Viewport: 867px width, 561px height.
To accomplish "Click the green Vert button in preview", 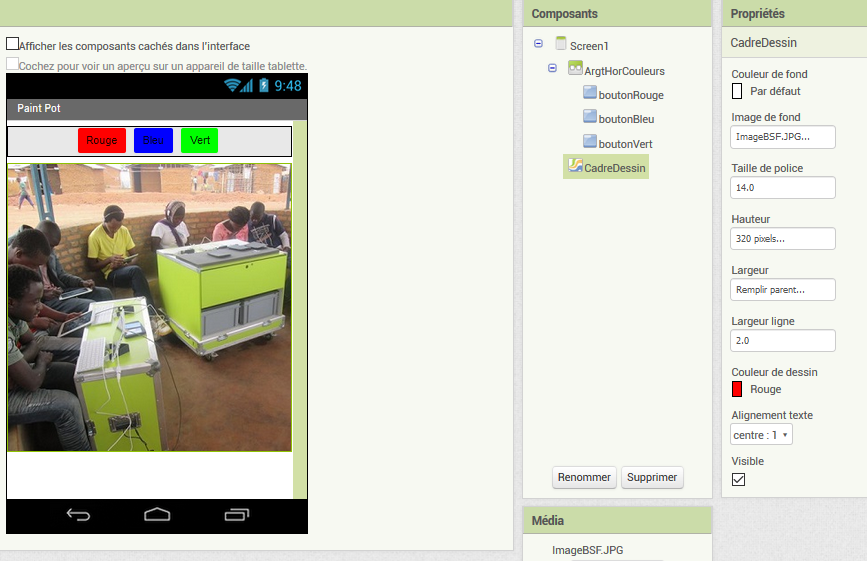I will click(200, 140).
